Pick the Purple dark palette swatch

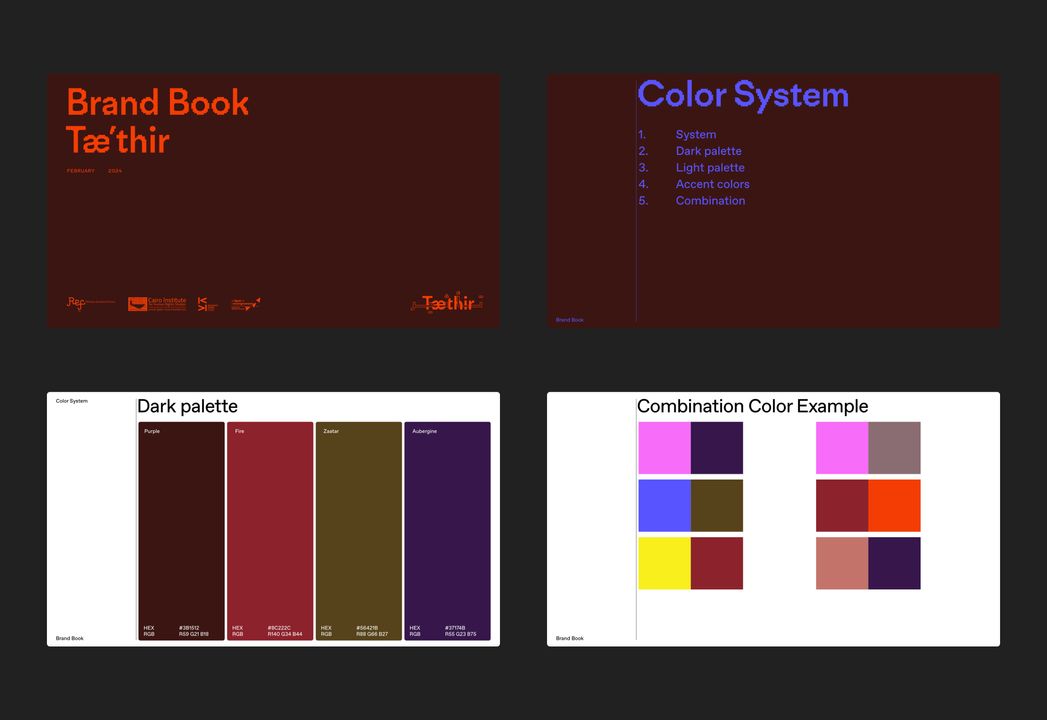pos(181,530)
